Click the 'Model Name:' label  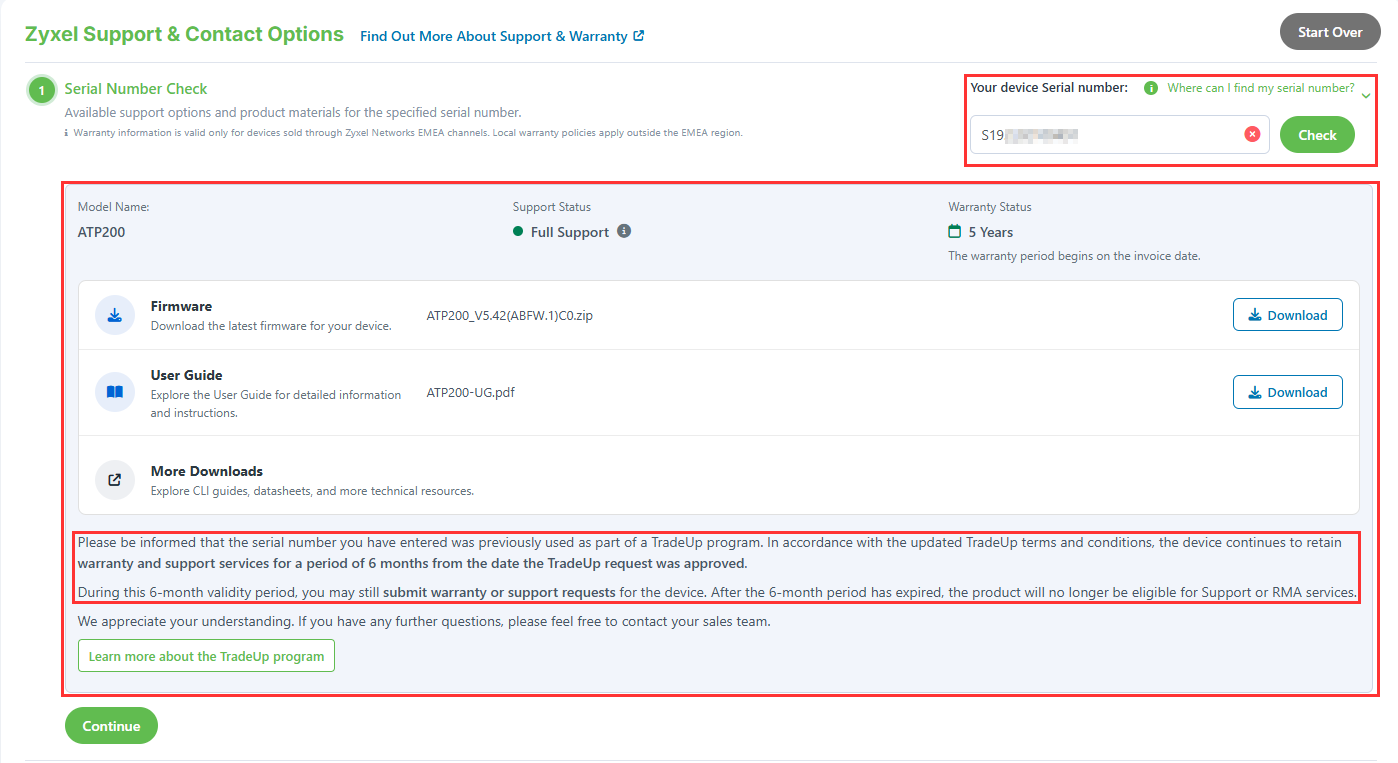point(113,207)
